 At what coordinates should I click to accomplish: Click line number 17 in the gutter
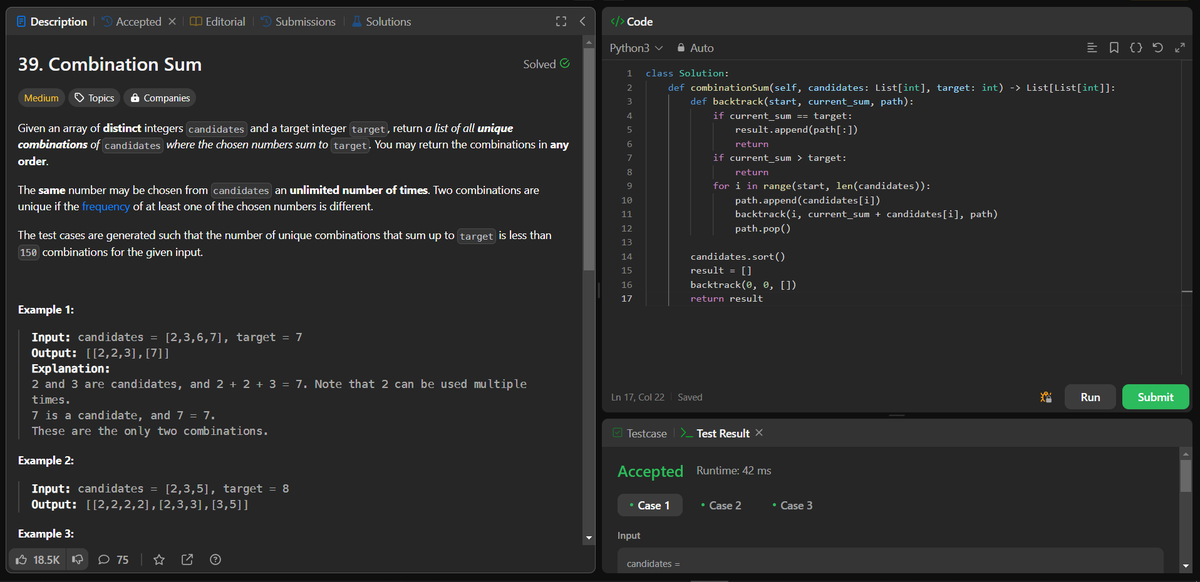(x=628, y=299)
